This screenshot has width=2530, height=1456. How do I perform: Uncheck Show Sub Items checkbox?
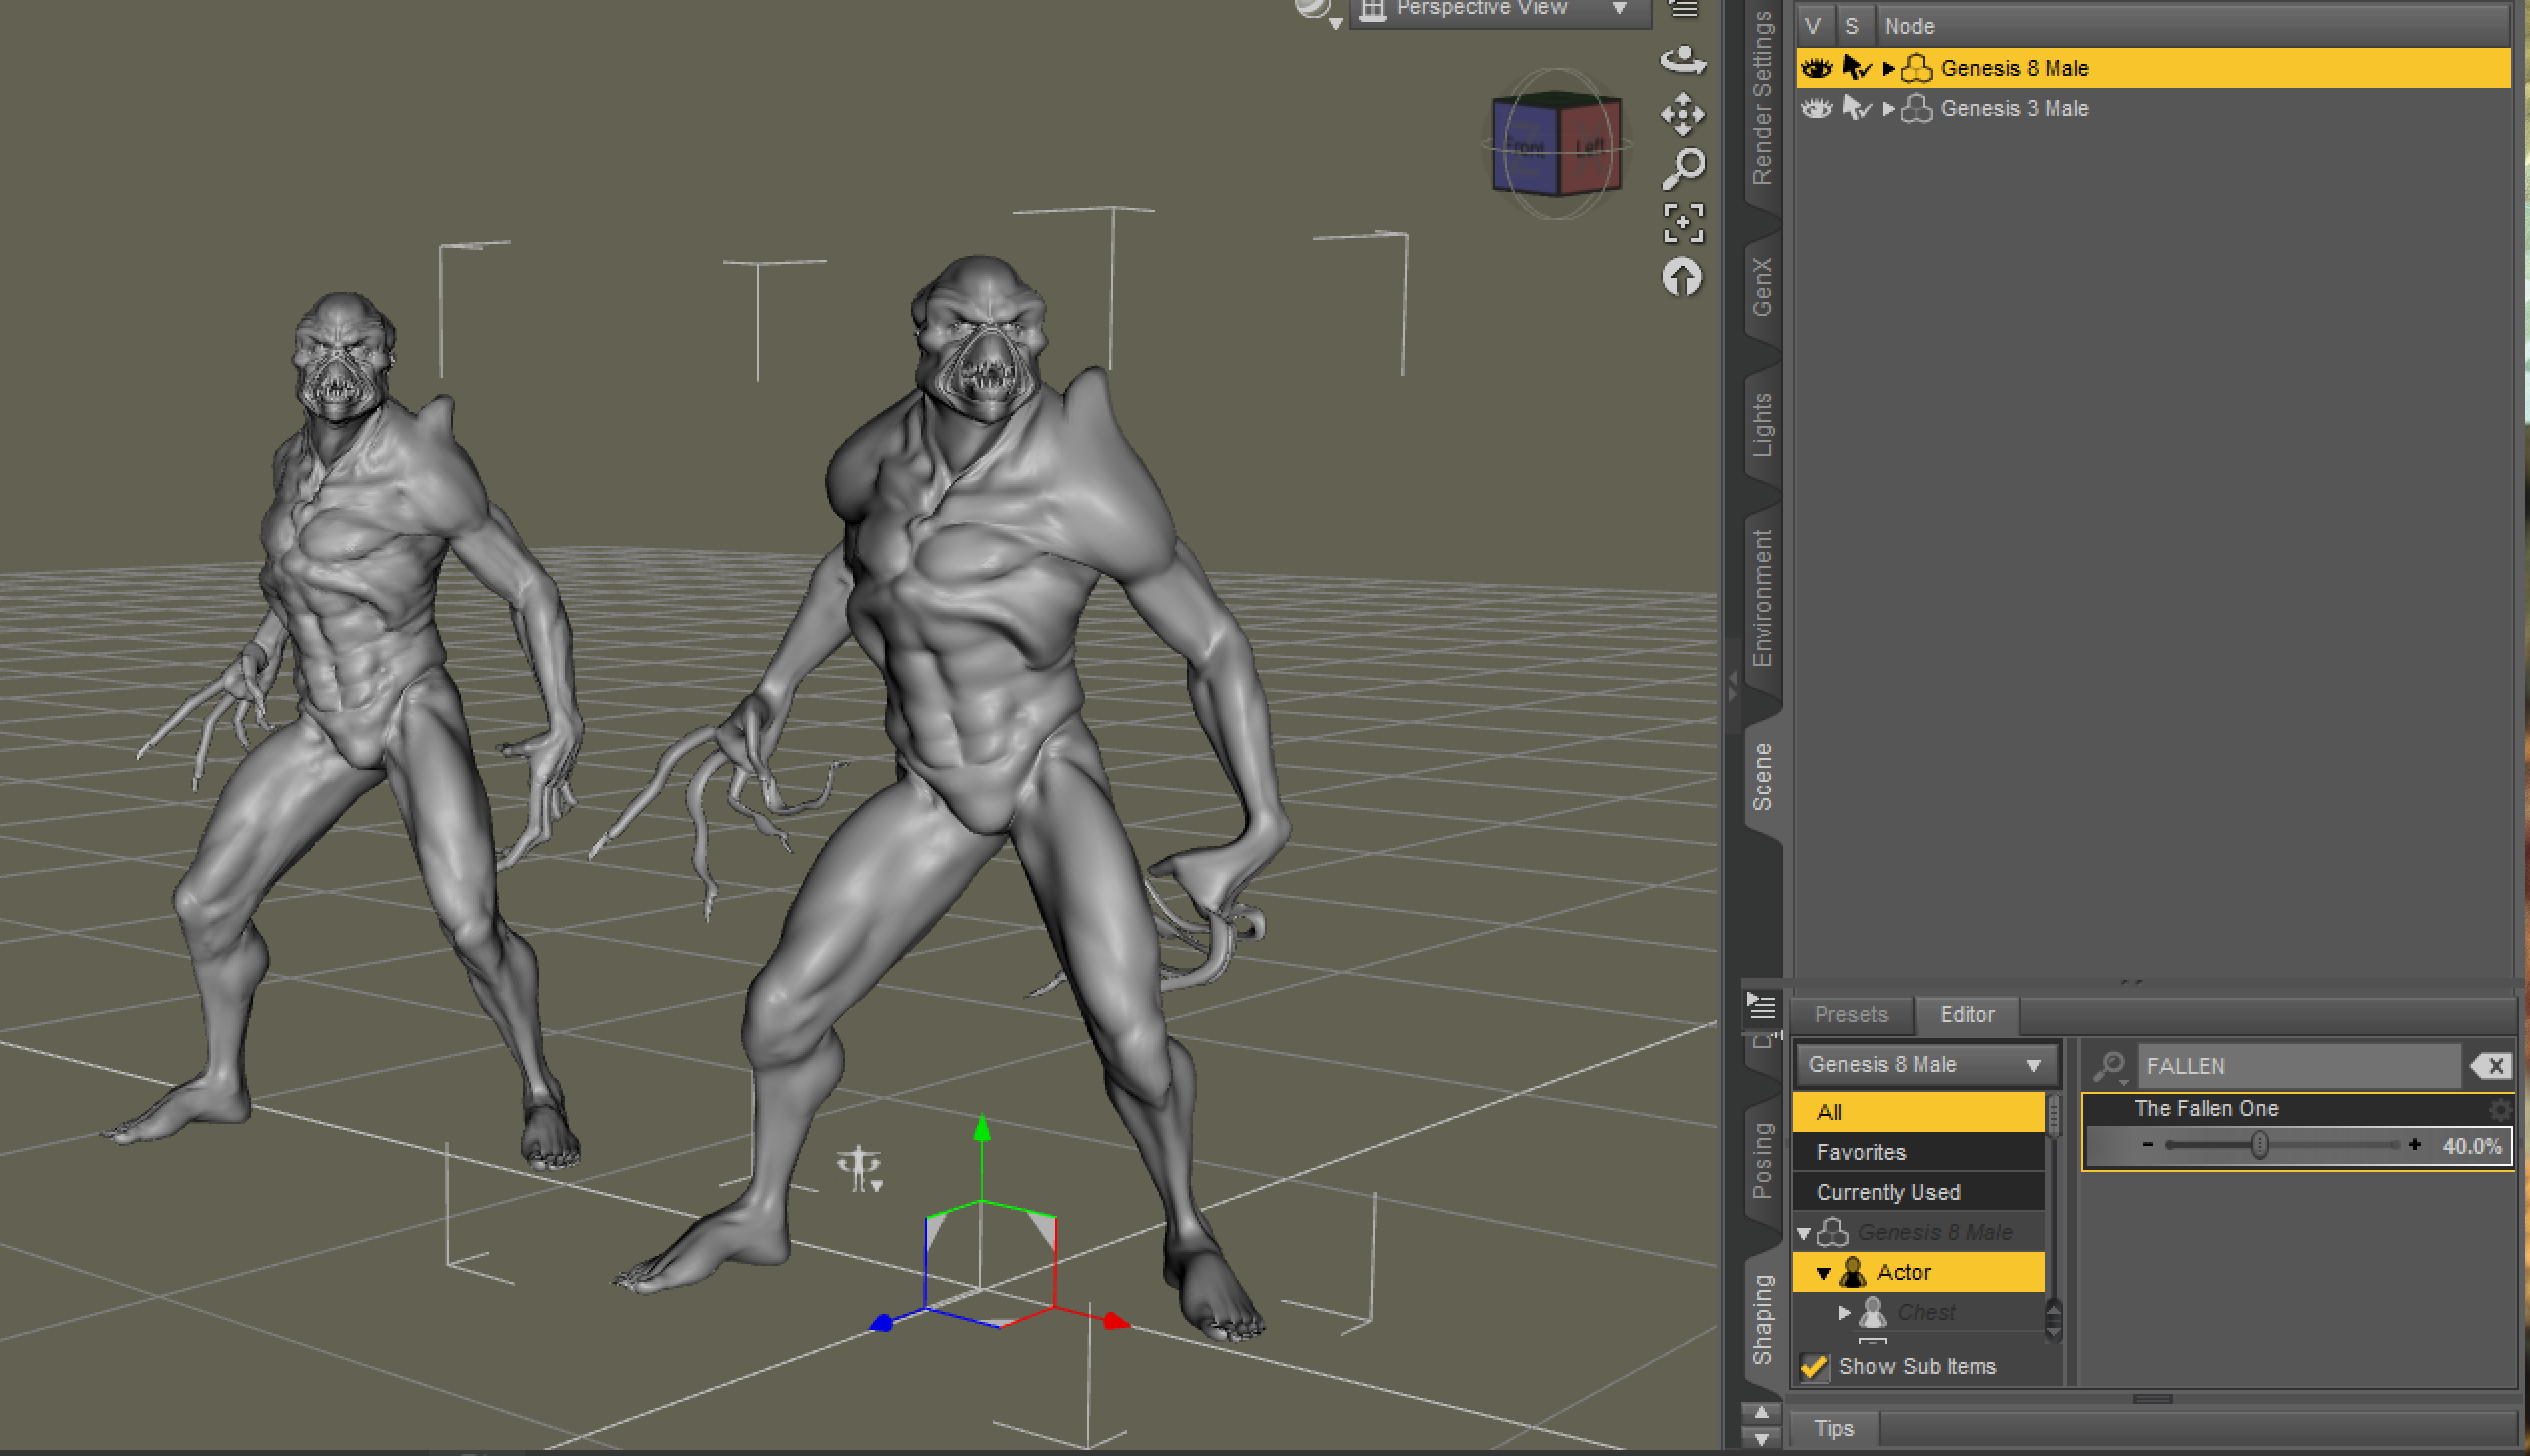tap(1814, 1366)
